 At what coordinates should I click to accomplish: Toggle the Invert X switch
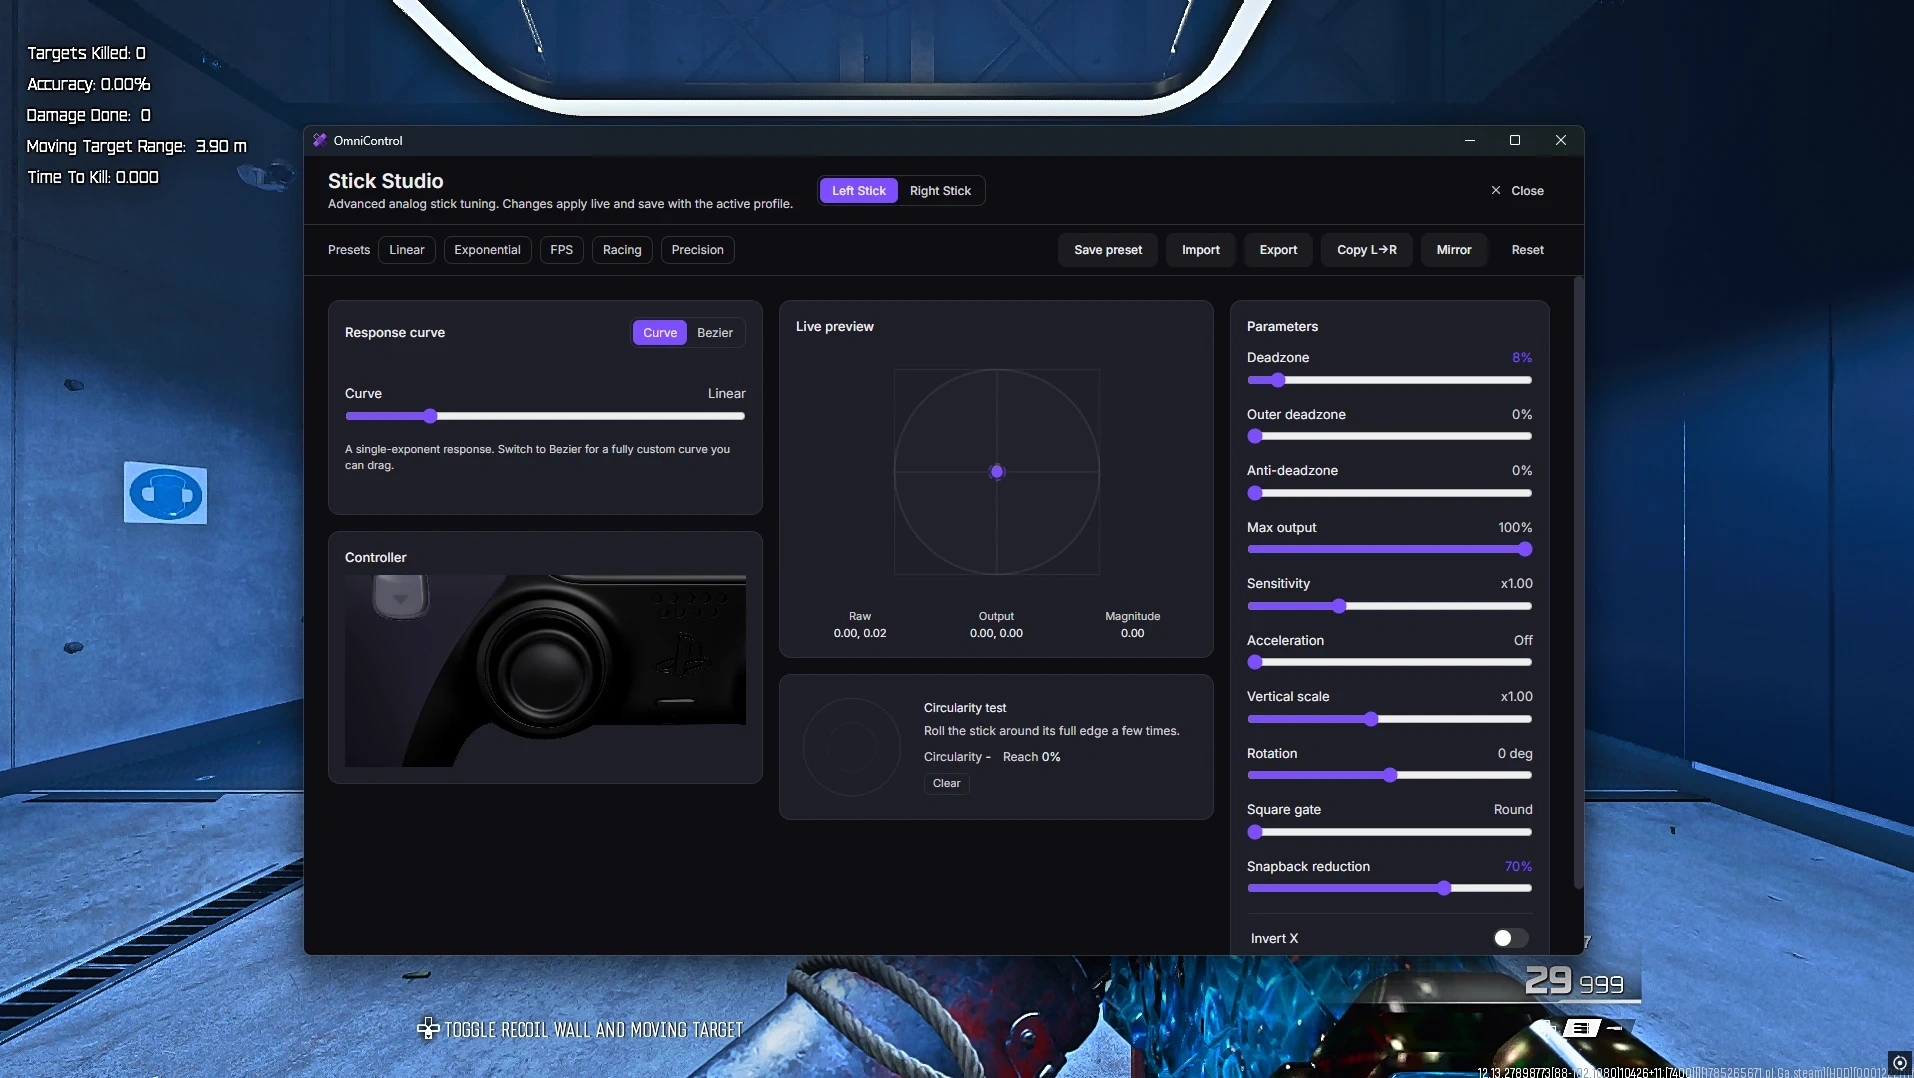[x=1511, y=938]
